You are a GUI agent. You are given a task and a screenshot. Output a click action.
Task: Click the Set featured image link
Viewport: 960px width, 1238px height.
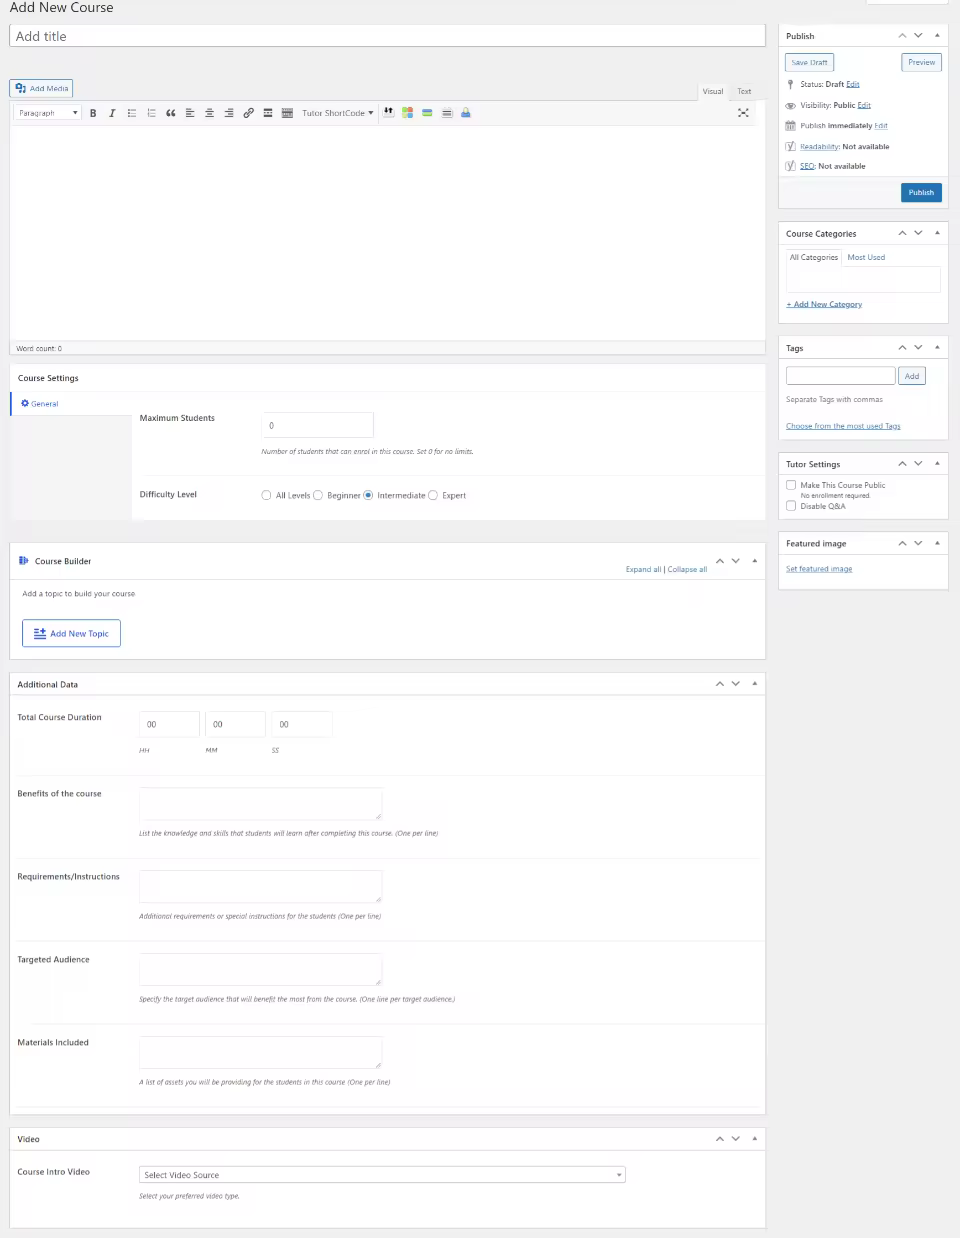[819, 569]
